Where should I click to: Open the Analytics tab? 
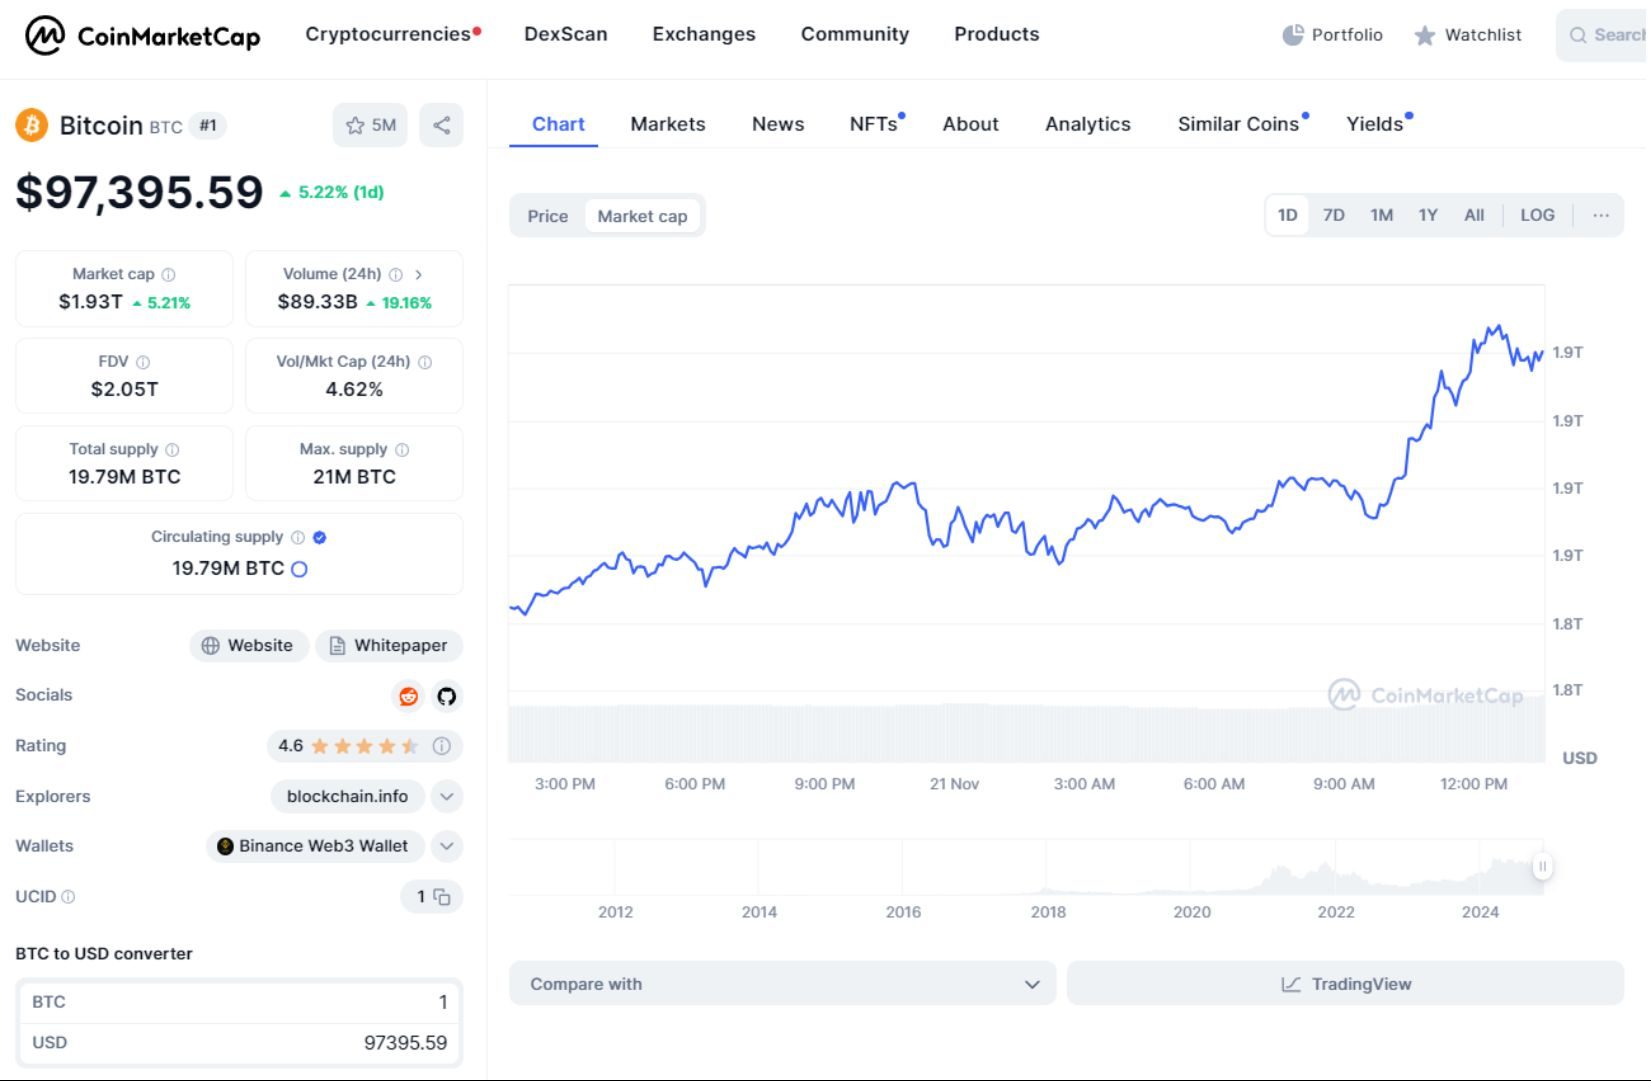click(x=1087, y=124)
